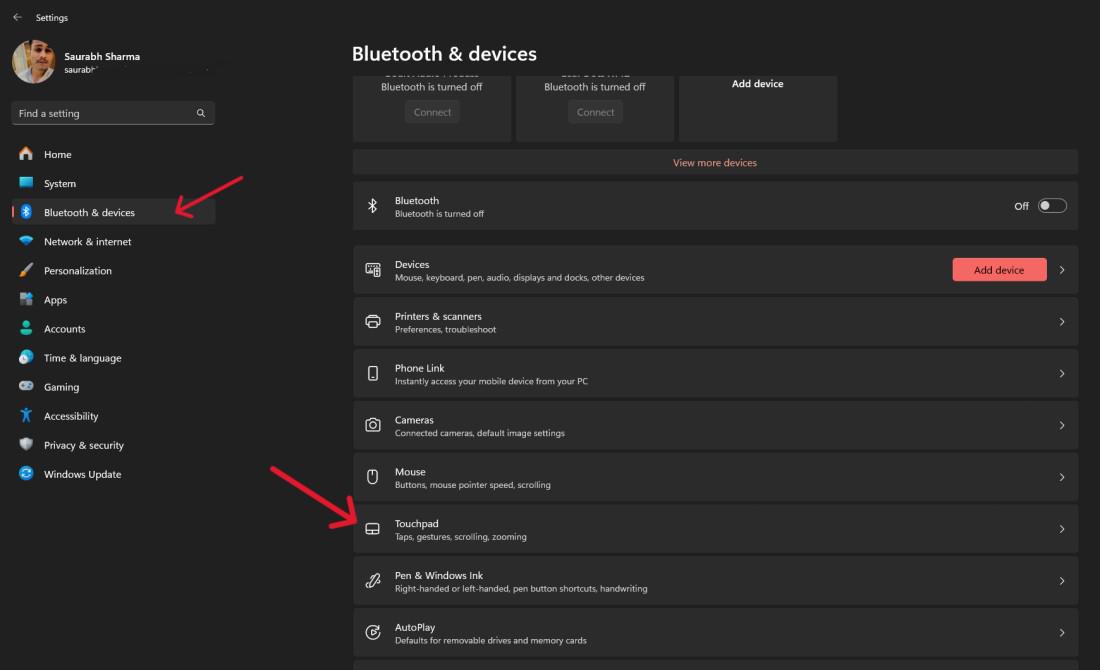Image resolution: width=1100 pixels, height=670 pixels.
Task: Click the back arrow in Settings header
Action: tap(17, 17)
